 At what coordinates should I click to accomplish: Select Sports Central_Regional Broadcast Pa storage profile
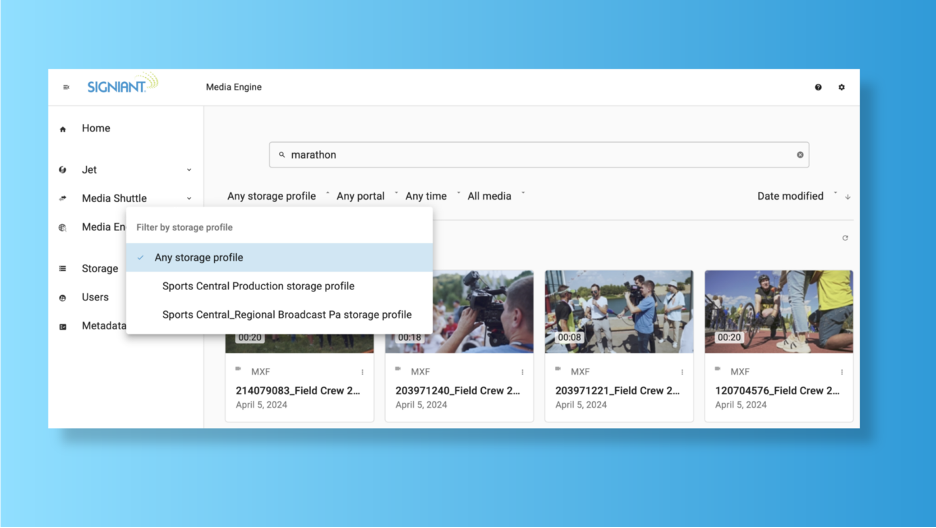point(279,315)
